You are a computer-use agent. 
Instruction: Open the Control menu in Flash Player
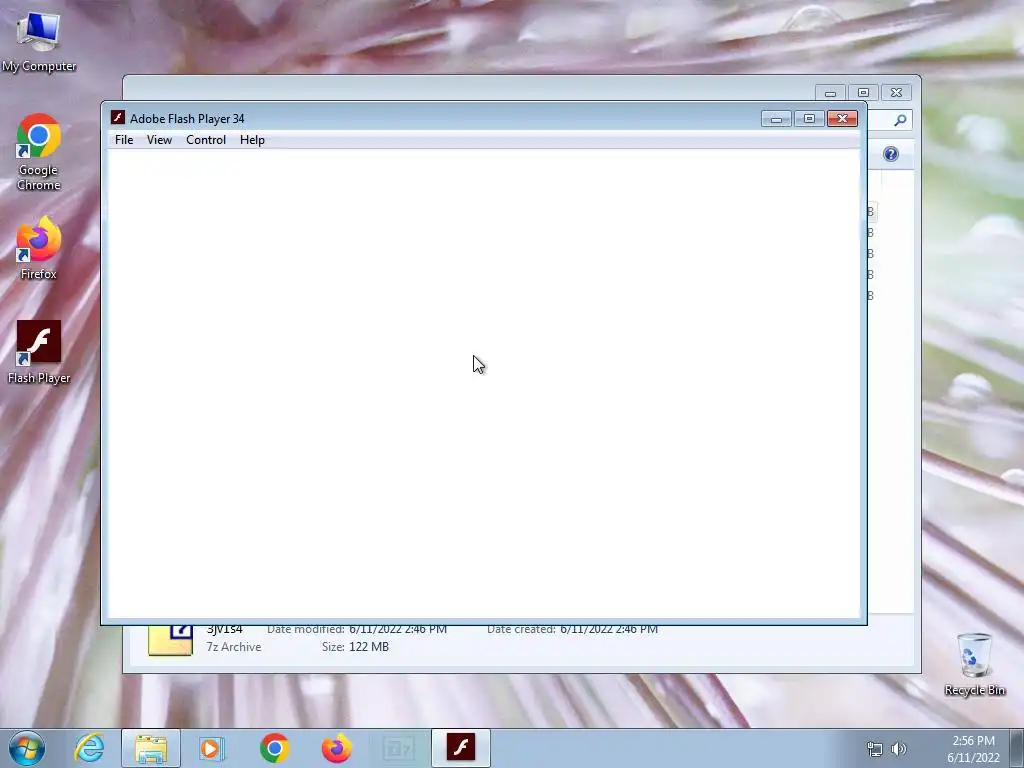[206, 140]
